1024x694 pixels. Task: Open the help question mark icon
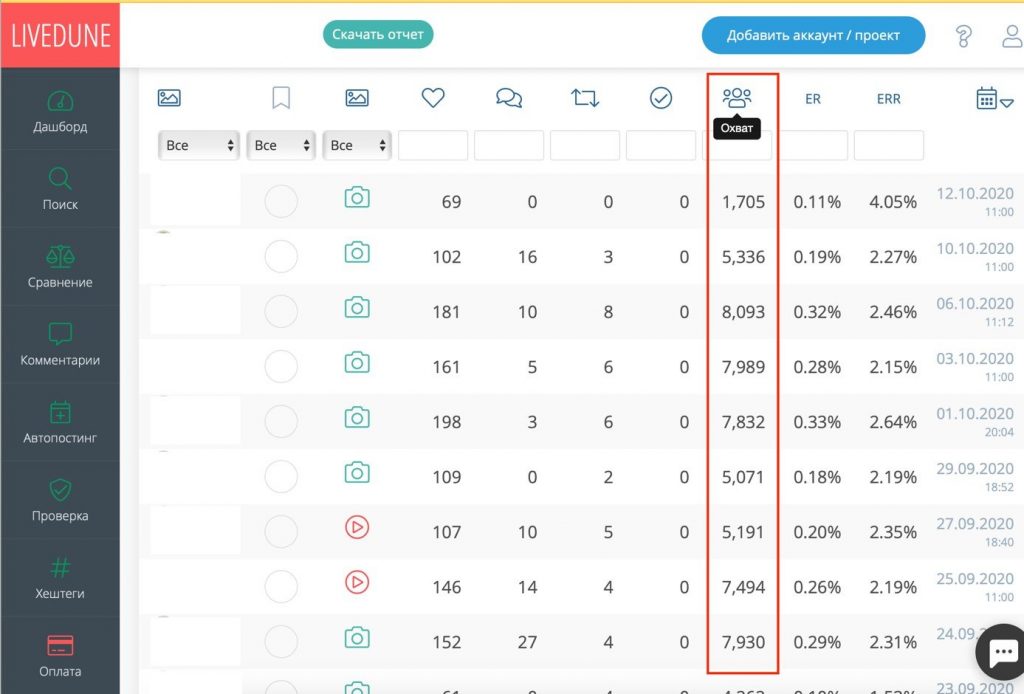pyautogui.click(x=963, y=36)
